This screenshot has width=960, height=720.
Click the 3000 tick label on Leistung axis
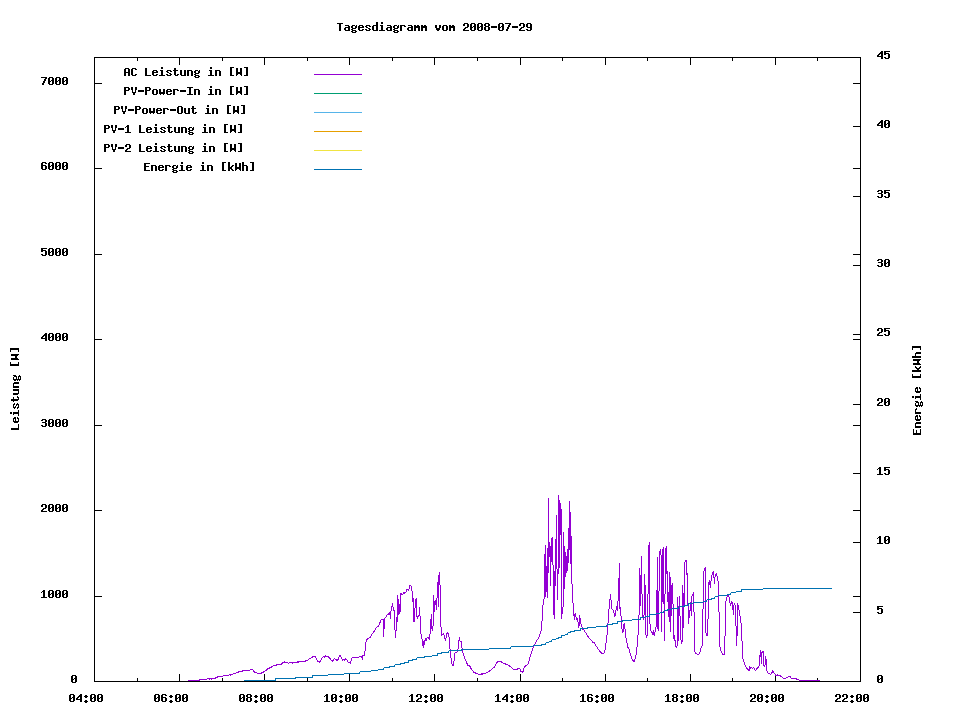point(54,424)
